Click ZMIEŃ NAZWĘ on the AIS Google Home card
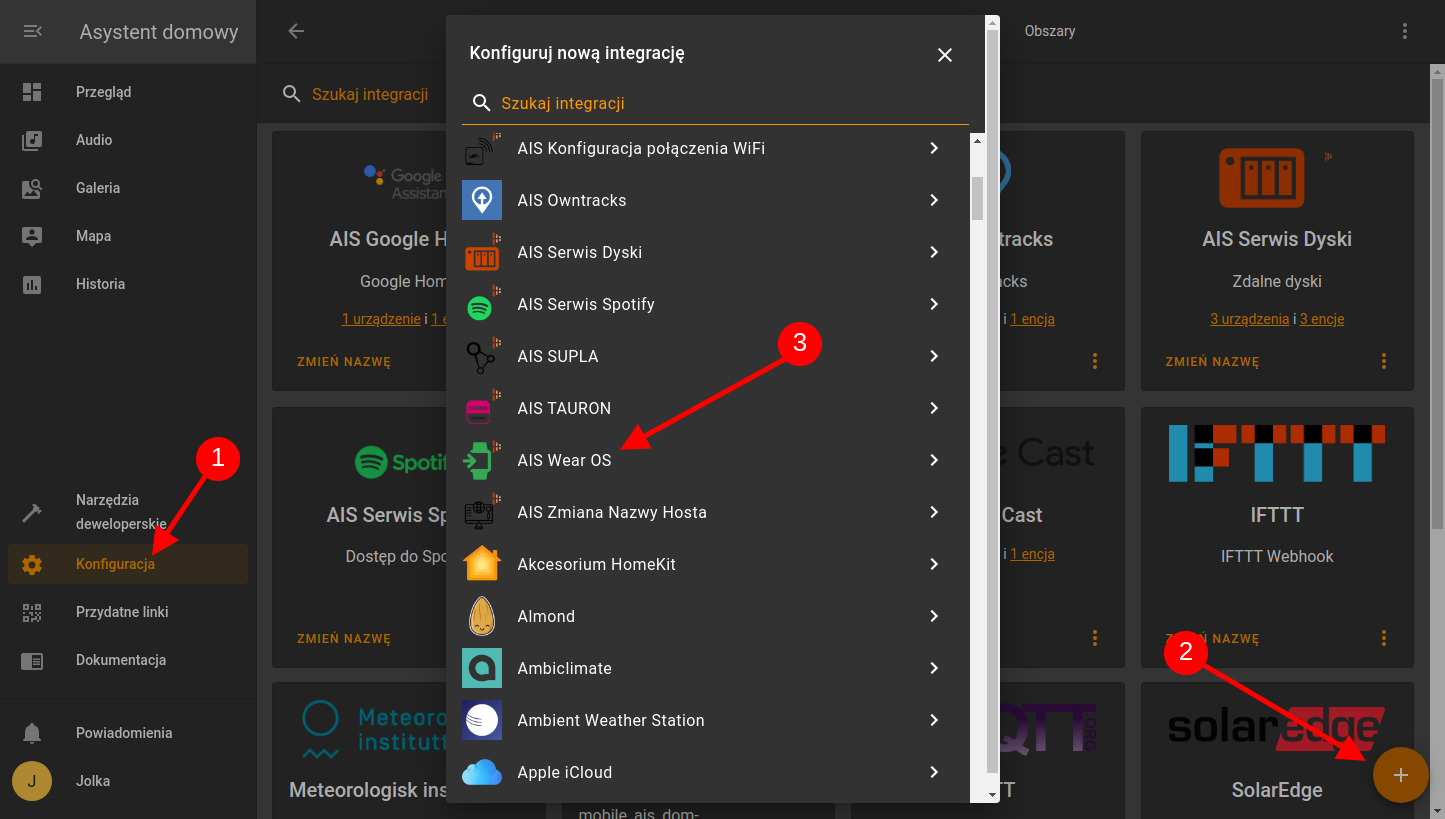Viewport: 1445px width, 819px height. [344, 362]
